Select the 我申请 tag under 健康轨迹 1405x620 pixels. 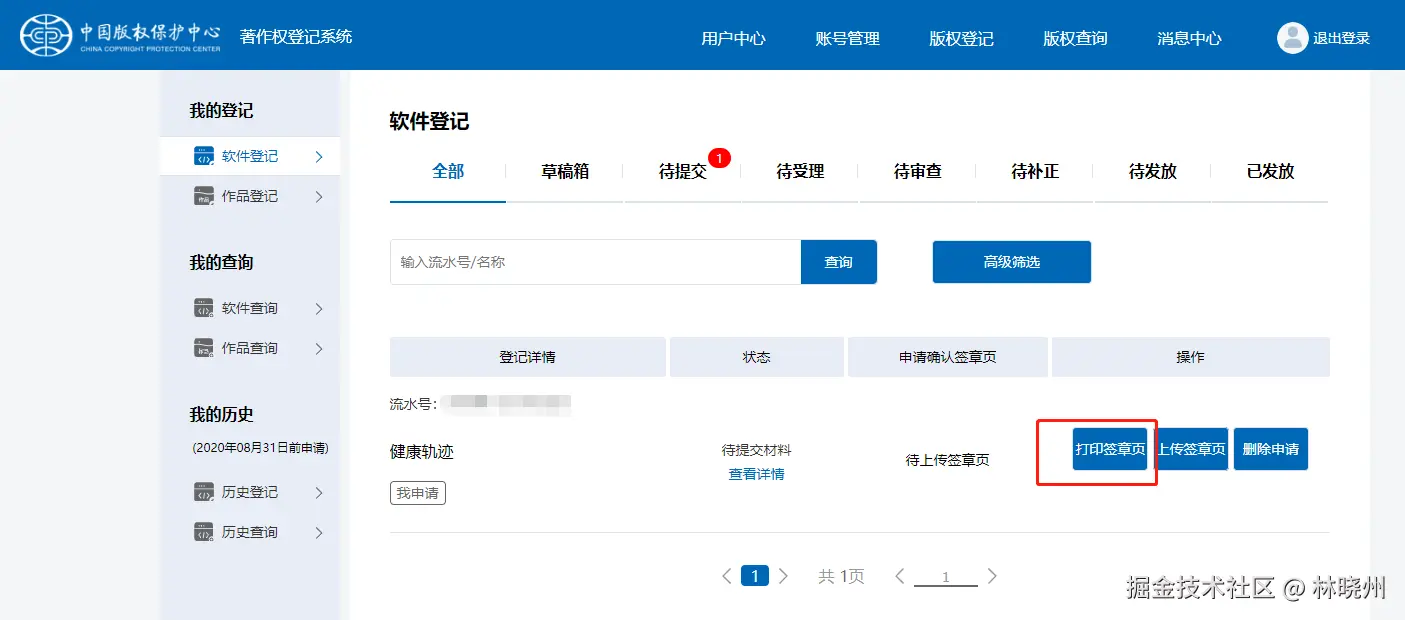[418, 493]
